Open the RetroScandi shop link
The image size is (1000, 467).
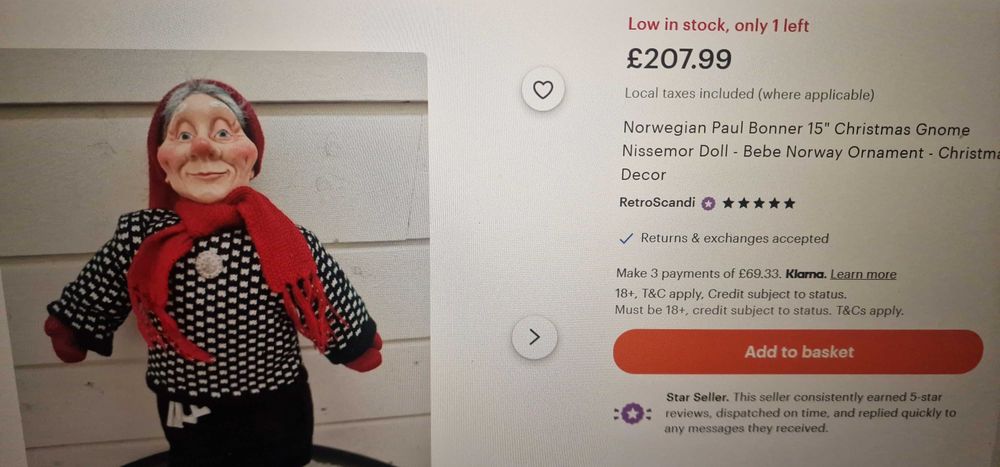657,202
